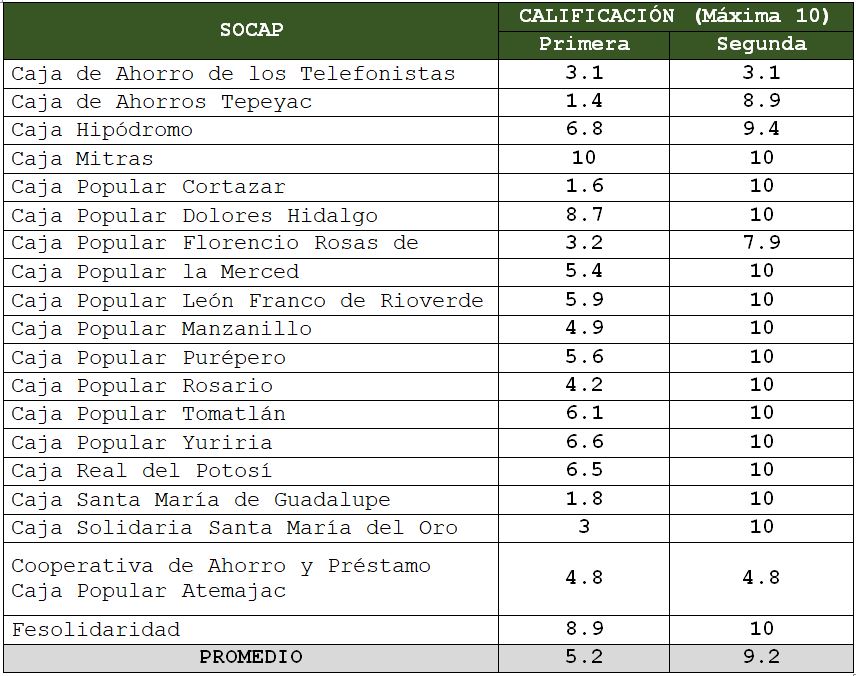Select the Caja de Ahorro de los Telefonistas cell

(x=233, y=73)
